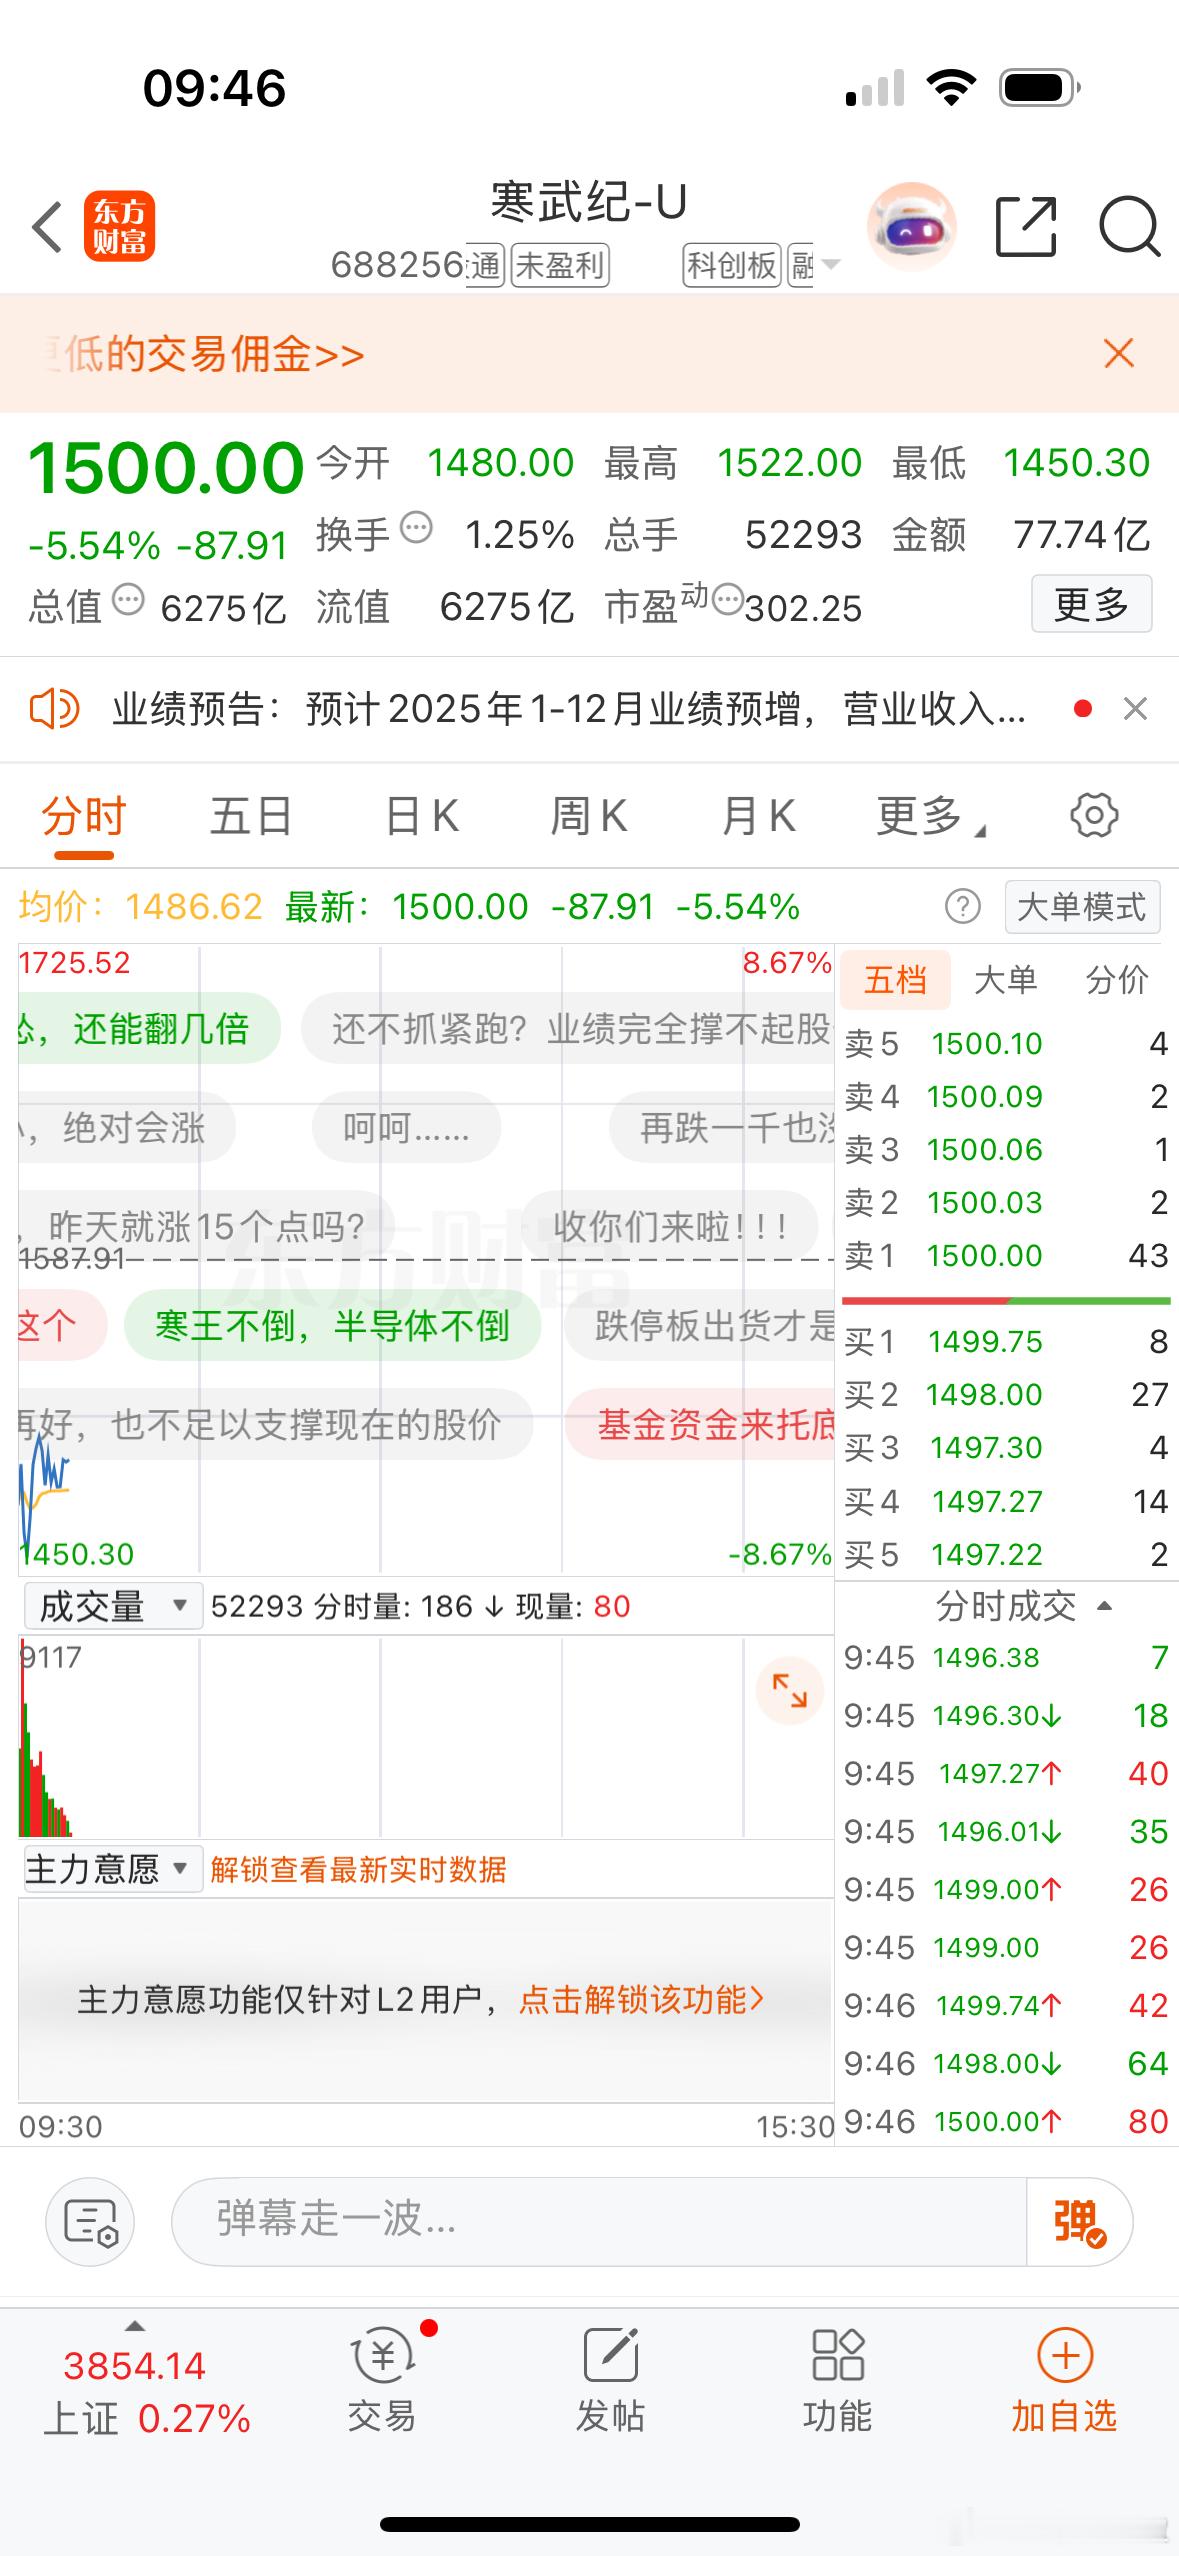1179x2556 pixels.
Task: Select the 日K chart tab
Action: [x=422, y=816]
